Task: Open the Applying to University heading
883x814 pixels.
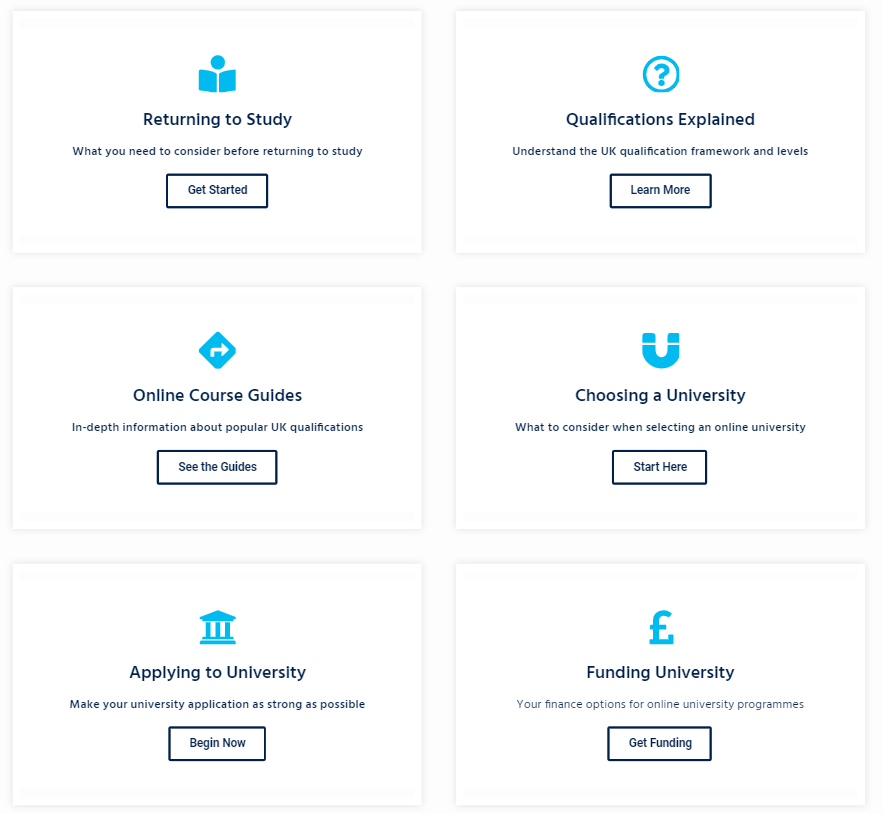Action: (x=217, y=673)
